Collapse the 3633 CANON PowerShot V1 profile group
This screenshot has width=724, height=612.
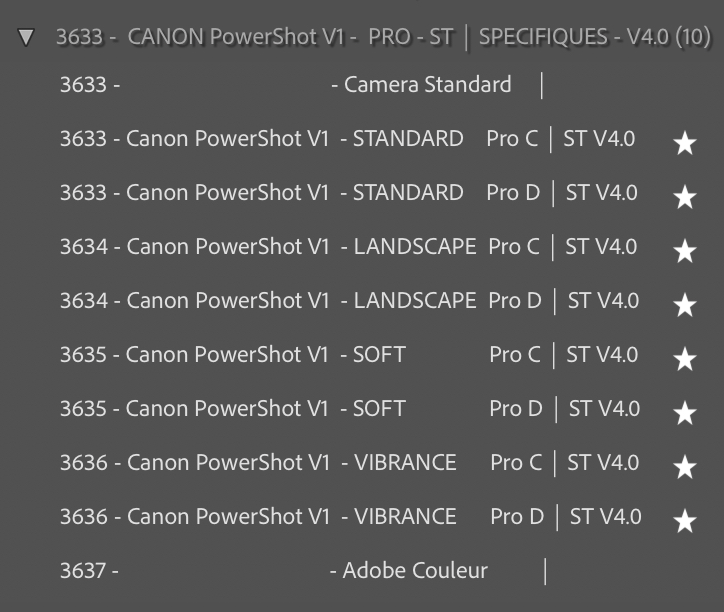(27, 38)
